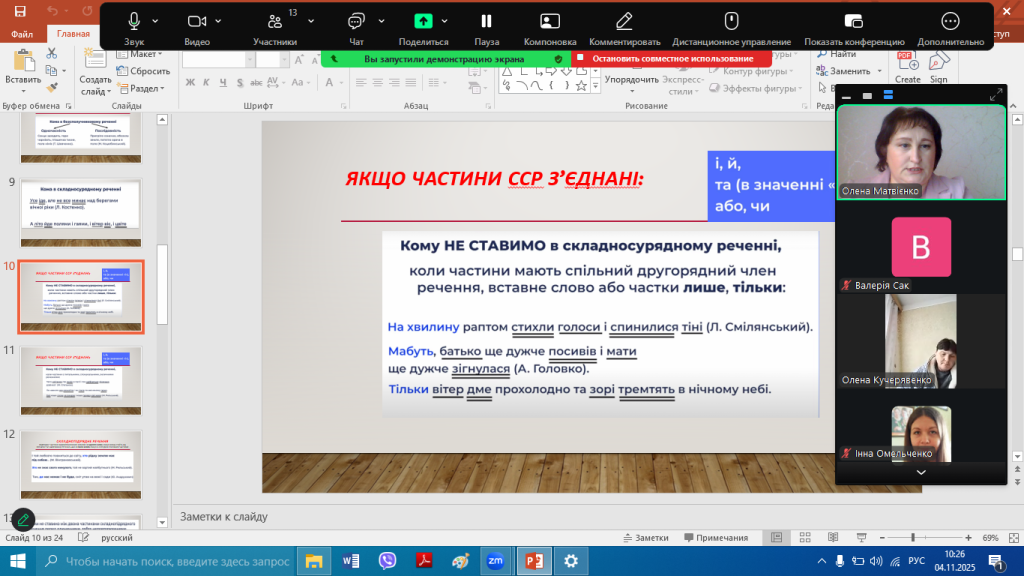The width and height of the screenshot is (1024, 576).
Task: Click the Sign pen icon
Action: 938,67
